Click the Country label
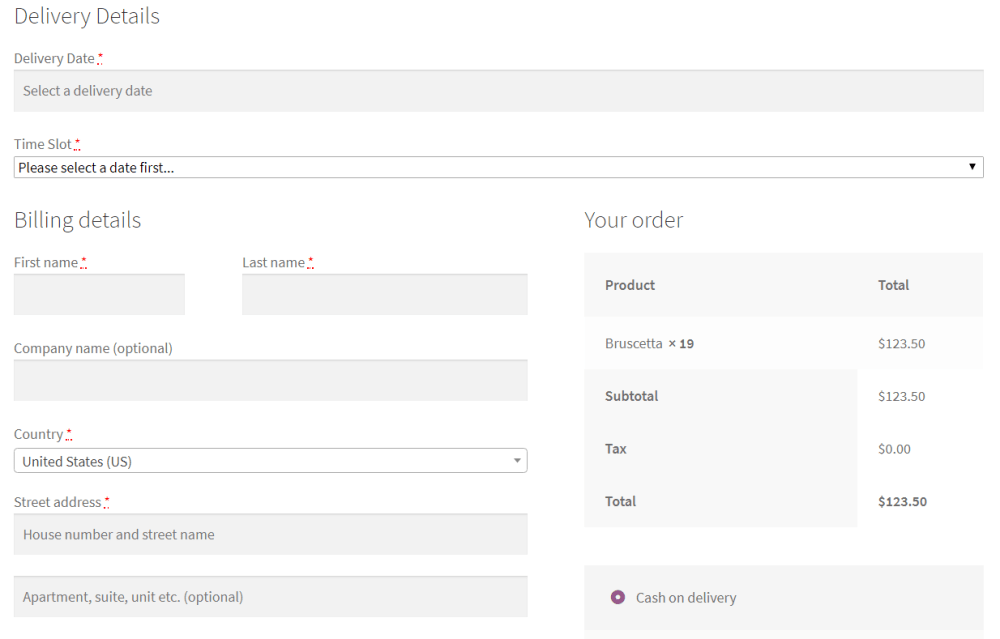 (x=38, y=435)
